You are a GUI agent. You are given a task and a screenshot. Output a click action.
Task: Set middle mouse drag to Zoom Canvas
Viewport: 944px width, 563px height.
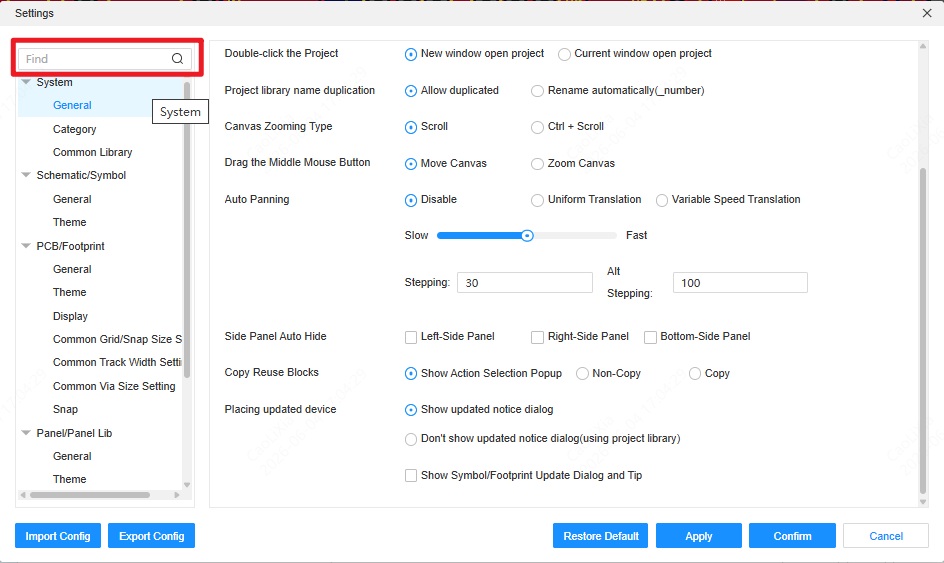pos(537,164)
